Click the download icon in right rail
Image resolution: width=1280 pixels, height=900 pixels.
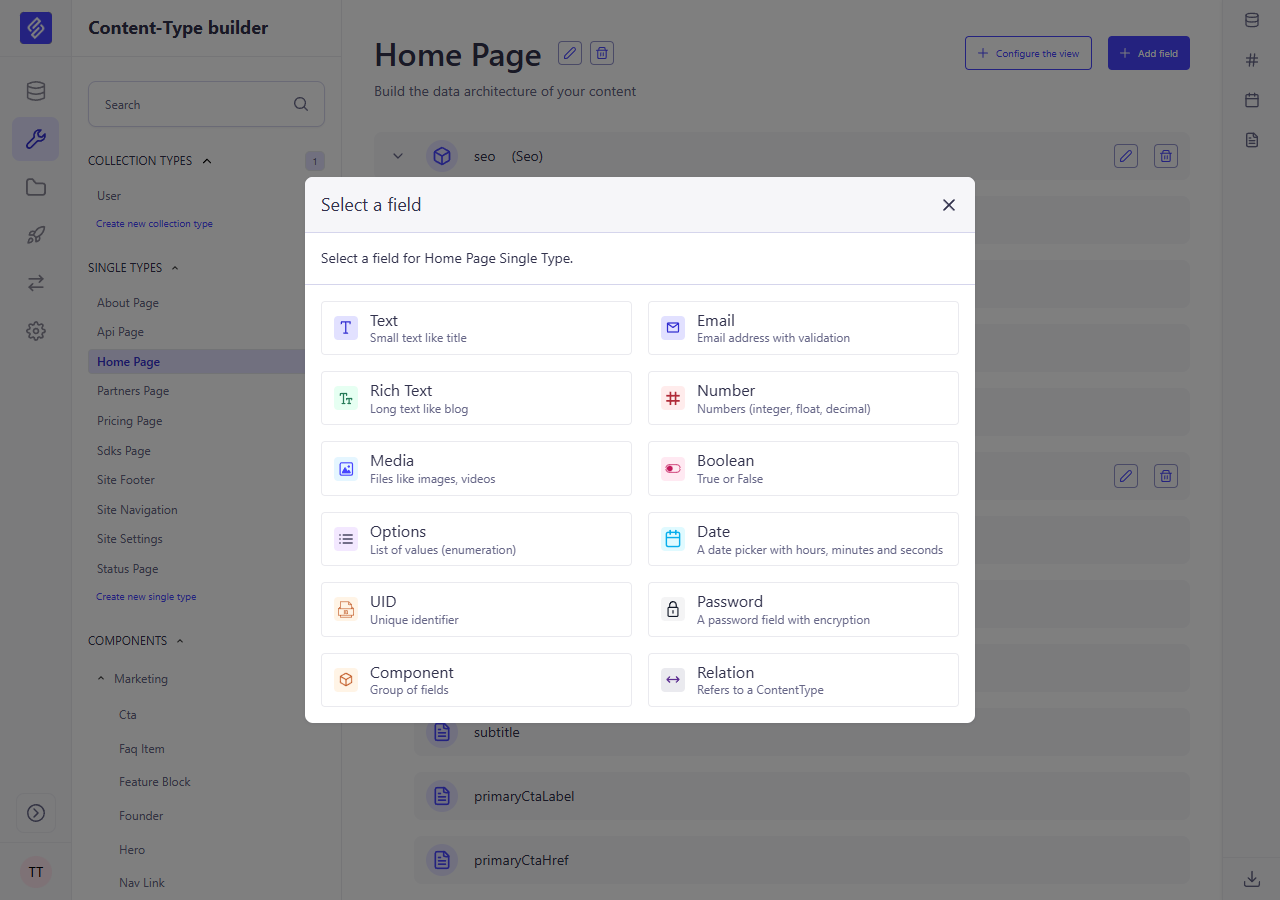click(x=1252, y=879)
